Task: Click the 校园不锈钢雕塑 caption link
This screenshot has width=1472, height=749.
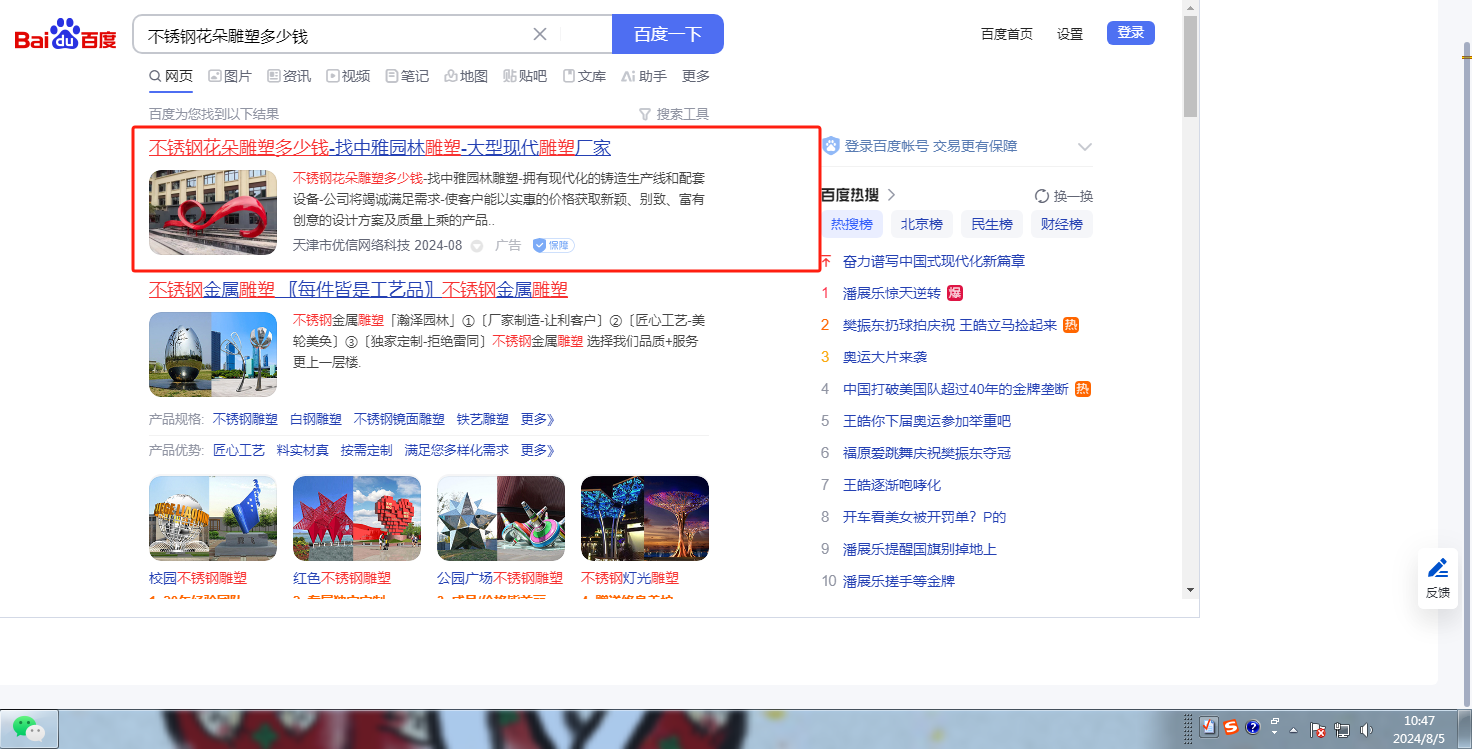Action: (x=198, y=578)
